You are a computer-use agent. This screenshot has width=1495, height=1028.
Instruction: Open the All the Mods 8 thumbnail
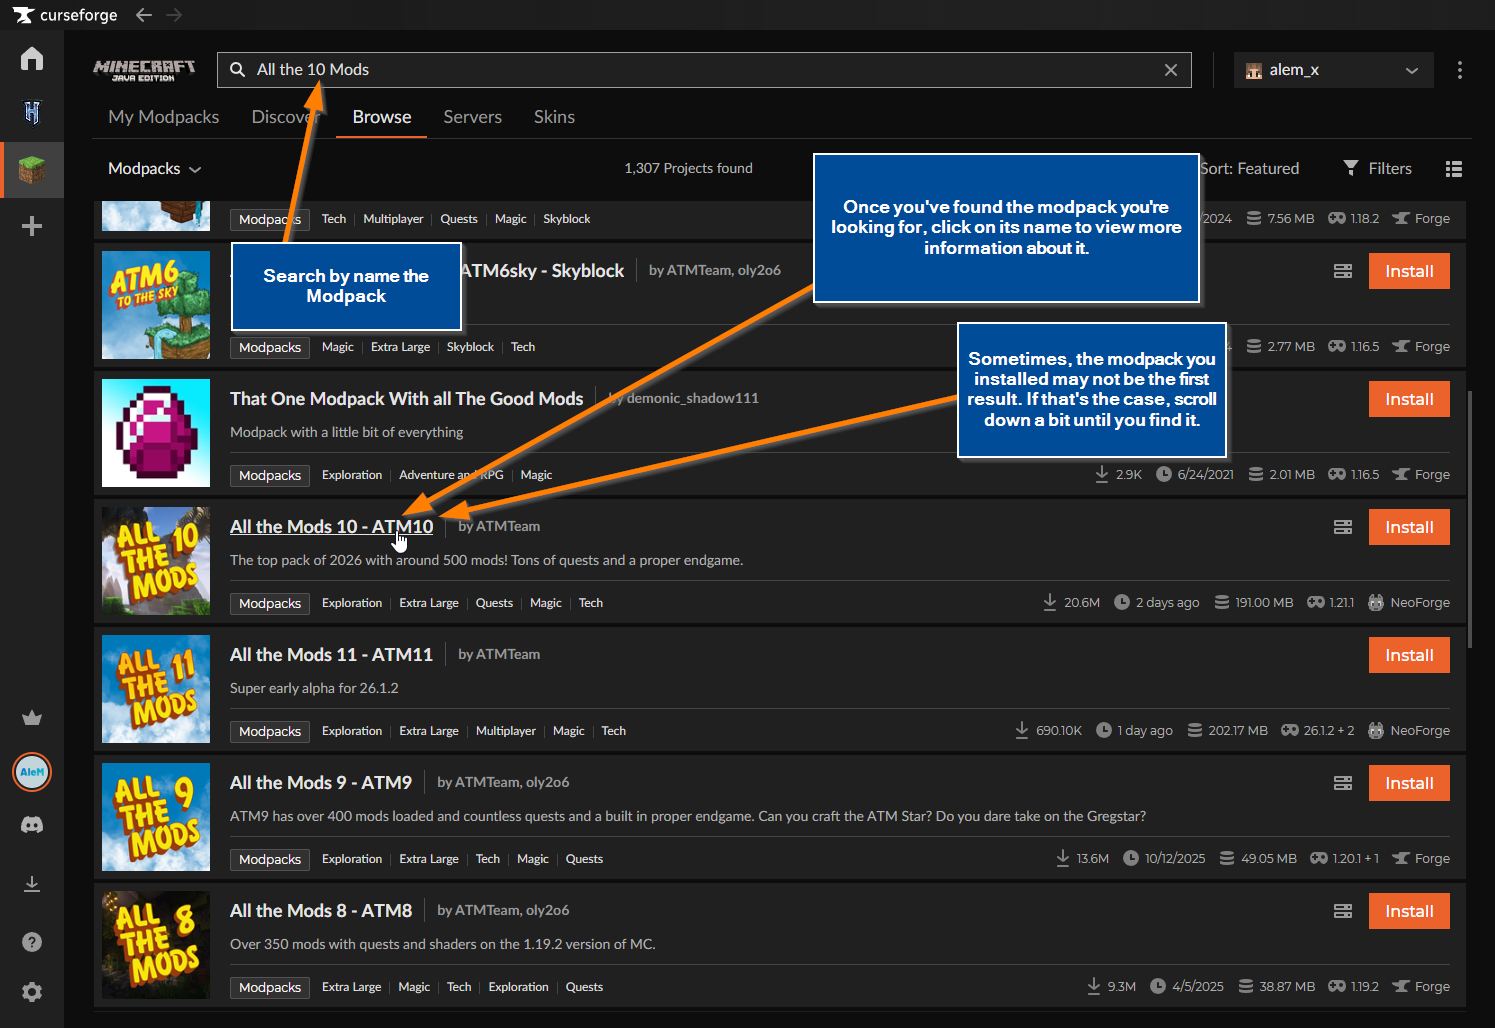point(156,945)
